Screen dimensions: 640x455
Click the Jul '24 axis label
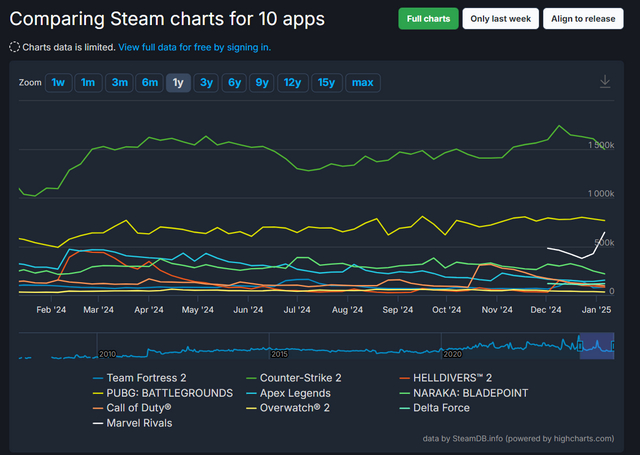pos(297,310)
